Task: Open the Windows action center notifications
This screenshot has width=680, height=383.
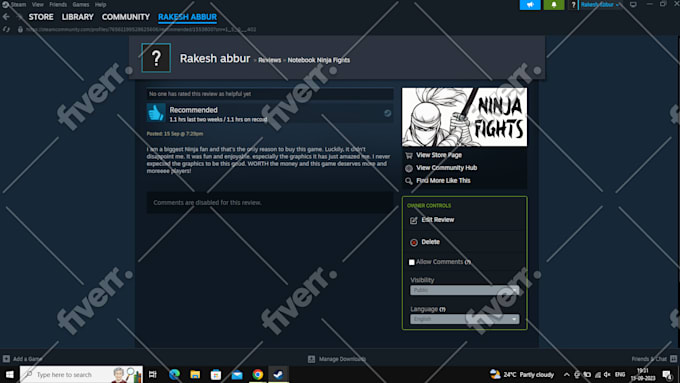Action: click(x=667, y=374)
